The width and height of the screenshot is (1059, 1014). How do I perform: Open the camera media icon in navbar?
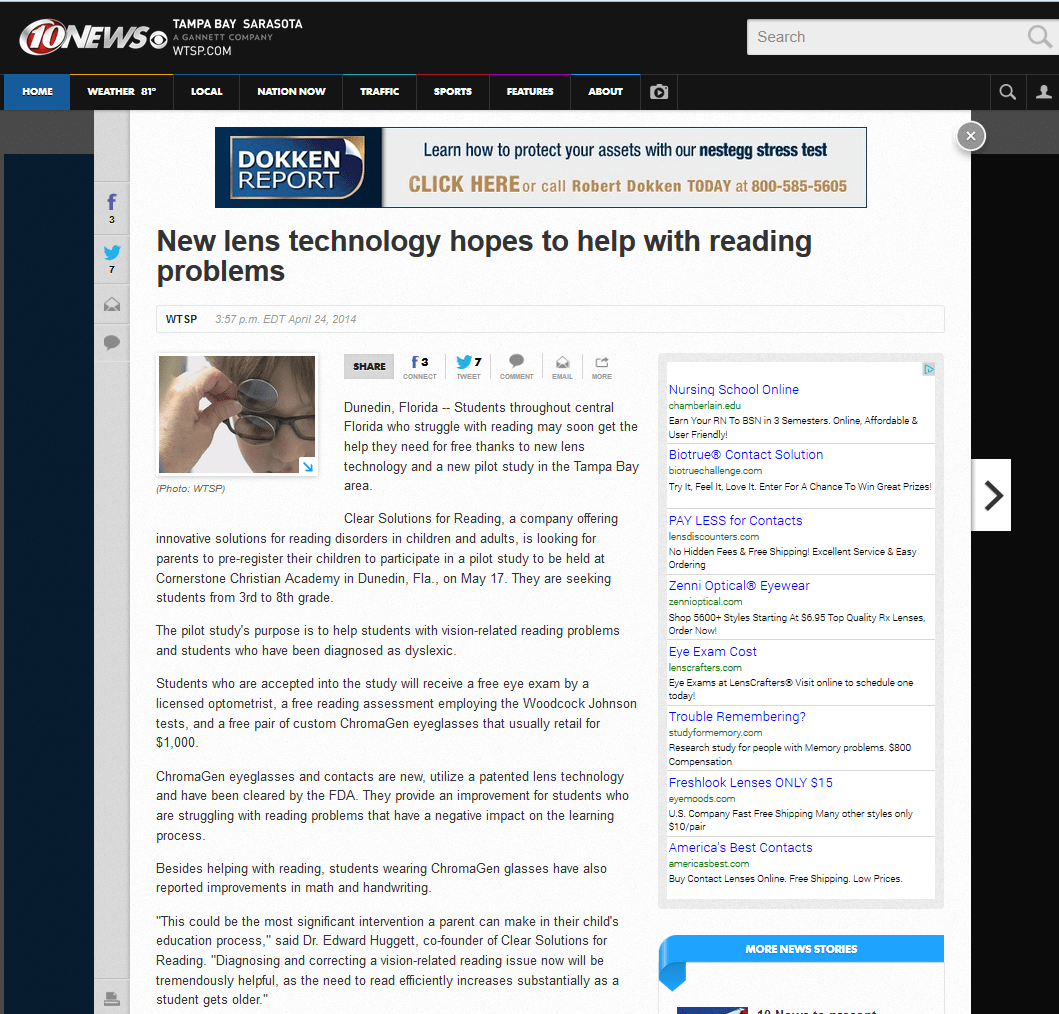tap(658, 92)
